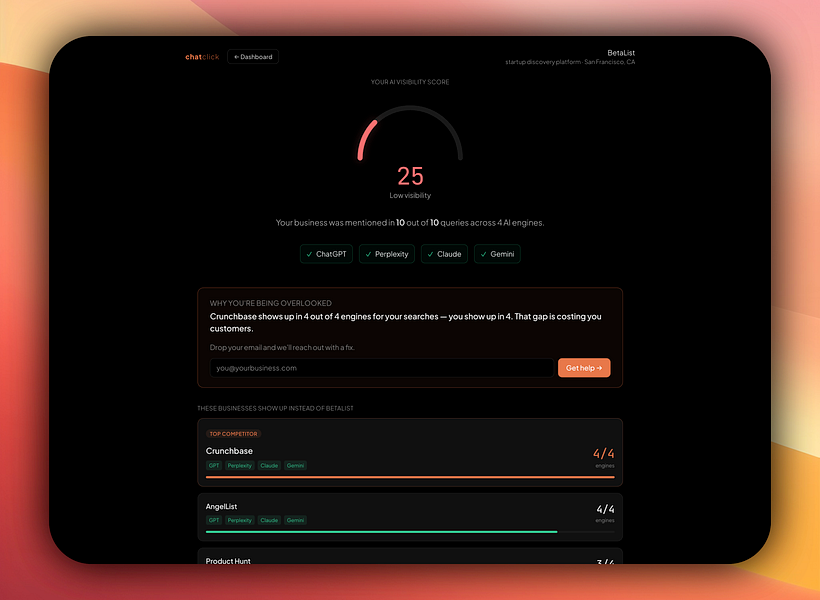Click the GPT tag under AngelList
The height and width of the screenshot is (600, 820).
(214, 520)
